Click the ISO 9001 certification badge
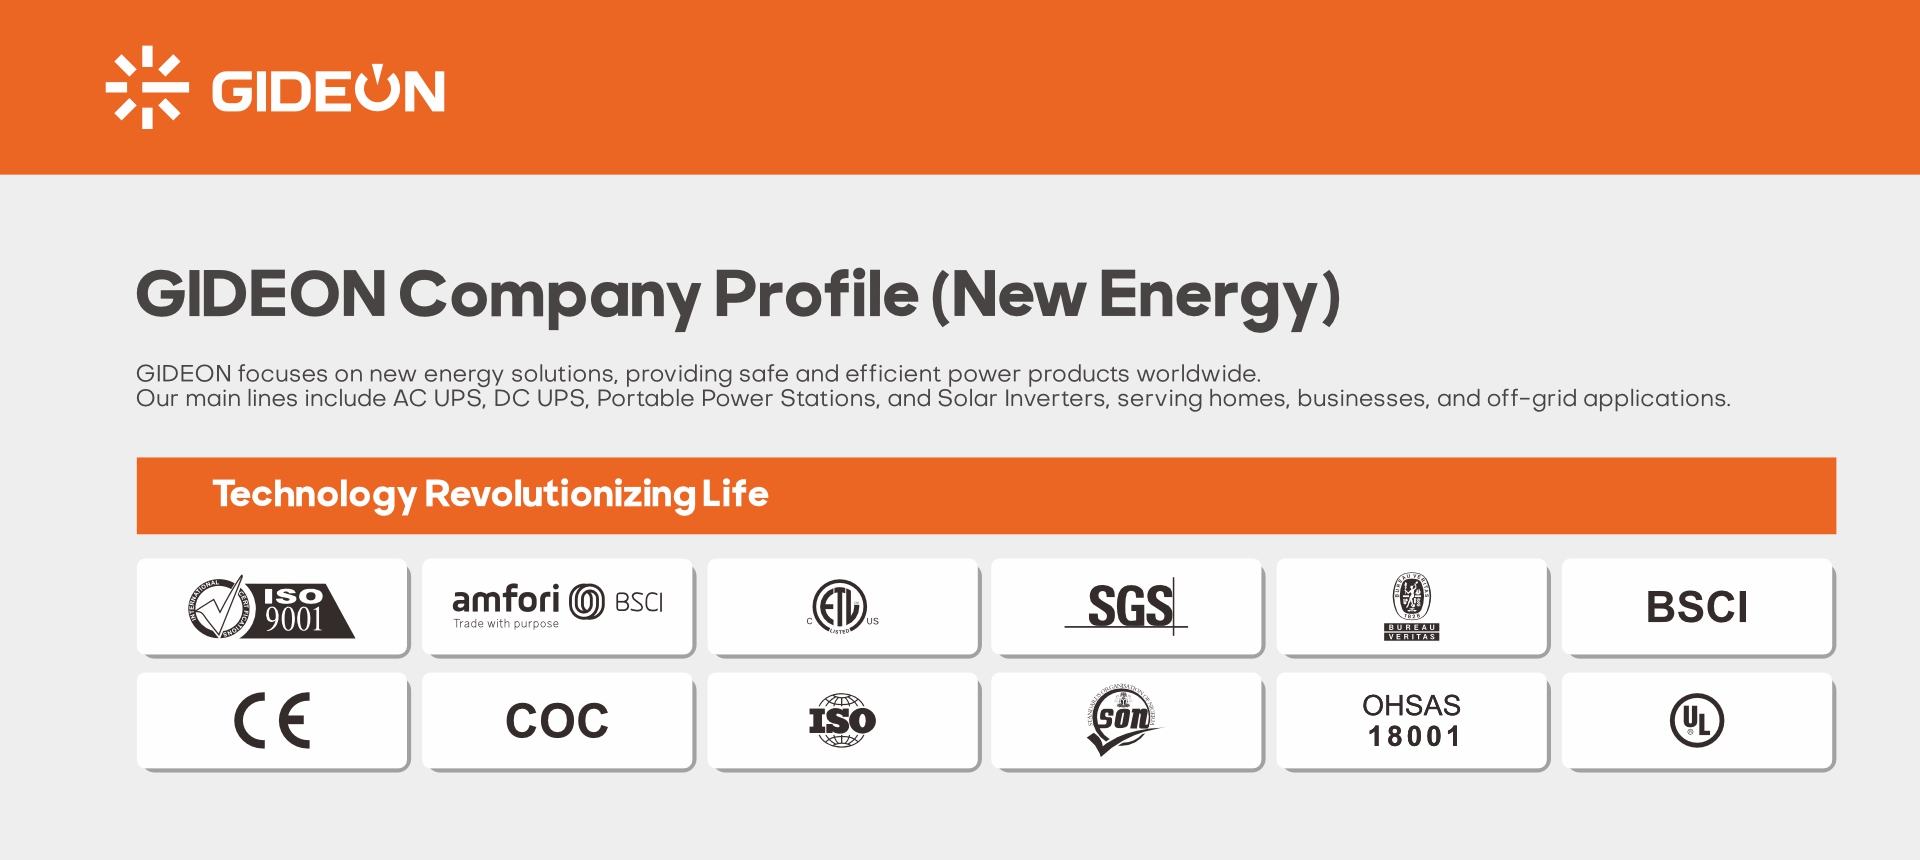 [272, 607]
